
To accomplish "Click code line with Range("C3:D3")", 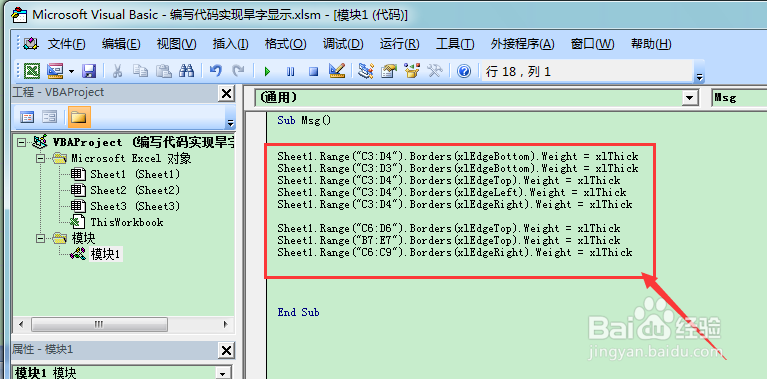I will pyautogui.click(x=458, y=168).
